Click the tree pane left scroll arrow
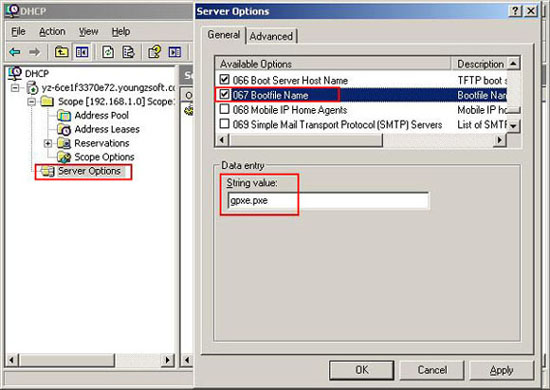The height and width of the screenshot is (390, 550). tap(12, 360)
